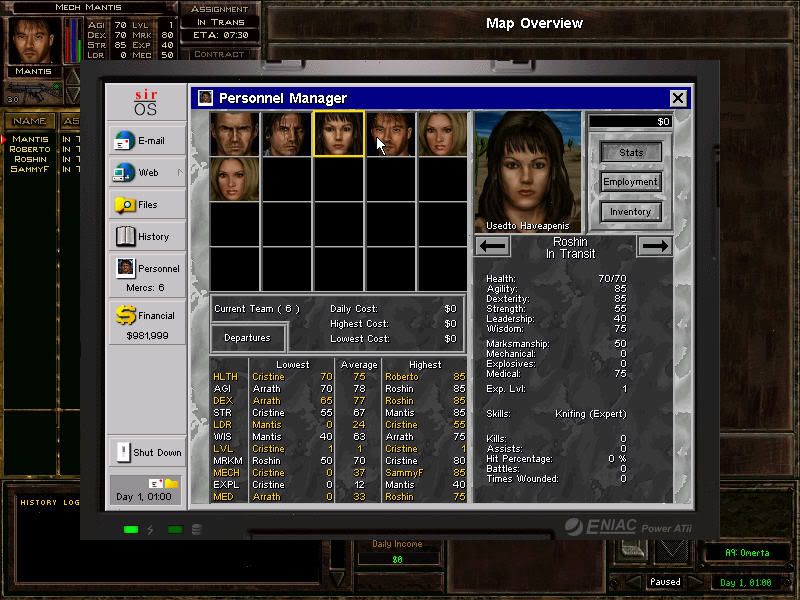This screenshot has height=600, width=800.
Task: Switch to the Inventory view
Action: click(630, 211)
